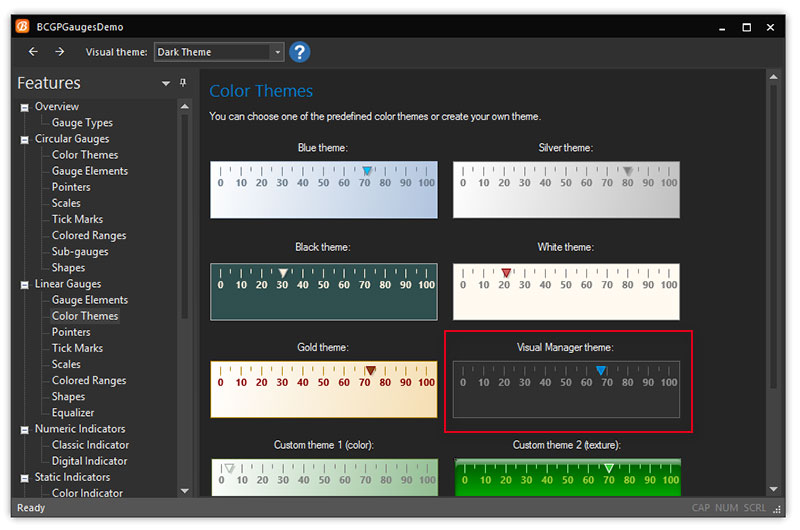This screenshot has height=530, width=800.
Task: Select Equalizer in the Features tree
Action: pos(73,413)
